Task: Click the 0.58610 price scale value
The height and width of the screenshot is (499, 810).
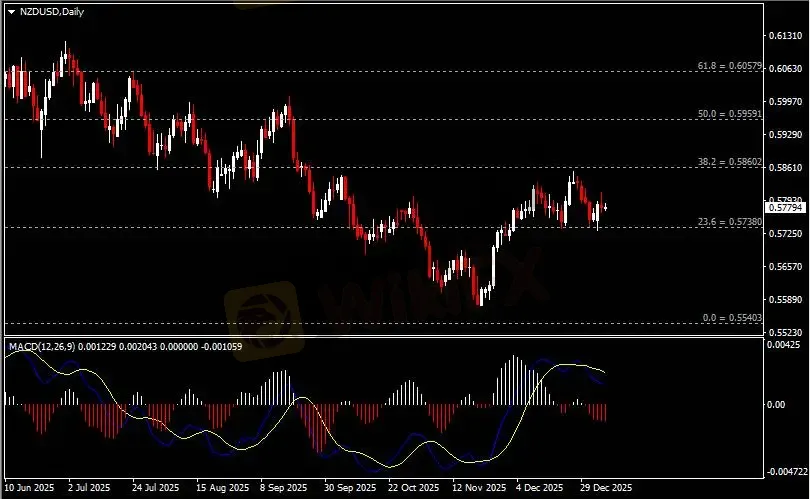Action: pyautogui.click(x=786, y=168)
